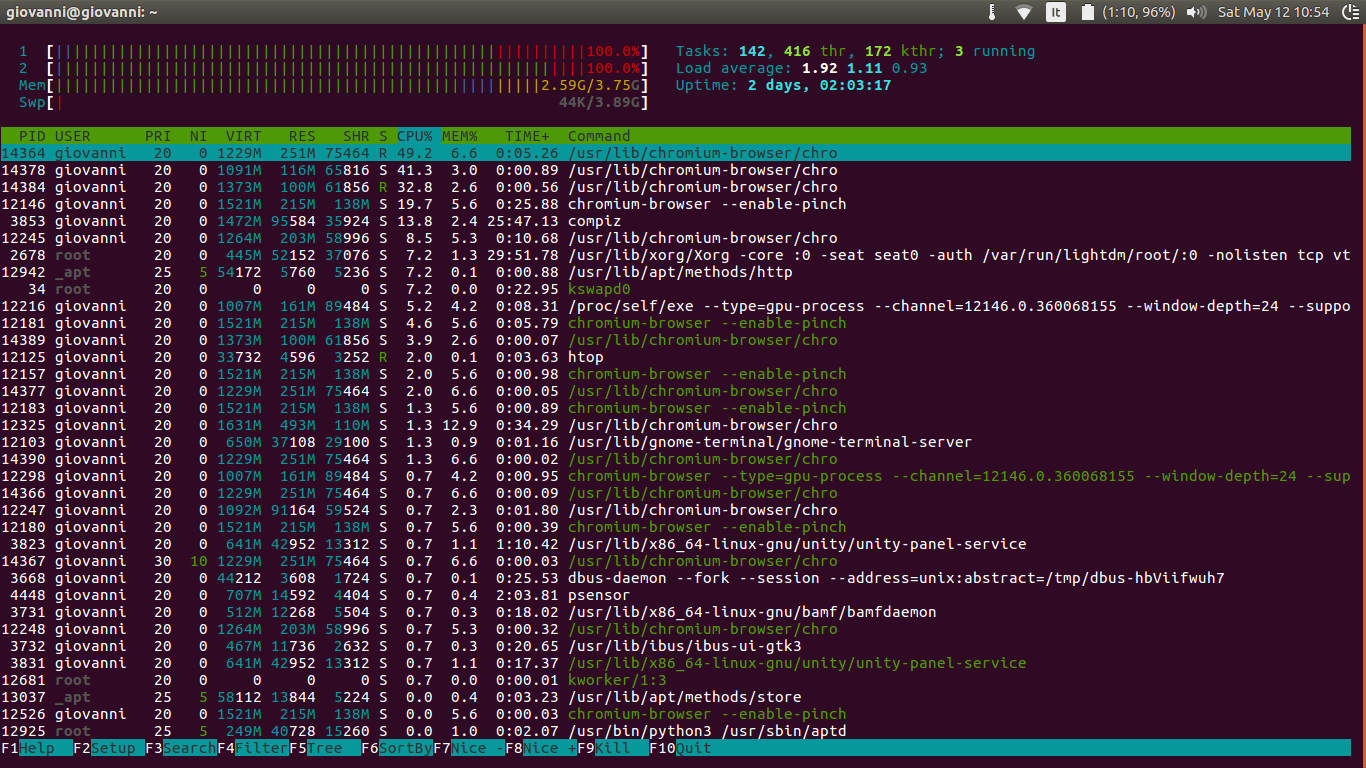Viewport: 1366px width, 768px height.
Task: Select the compiz process row
Action: click(x=594, y=221)
